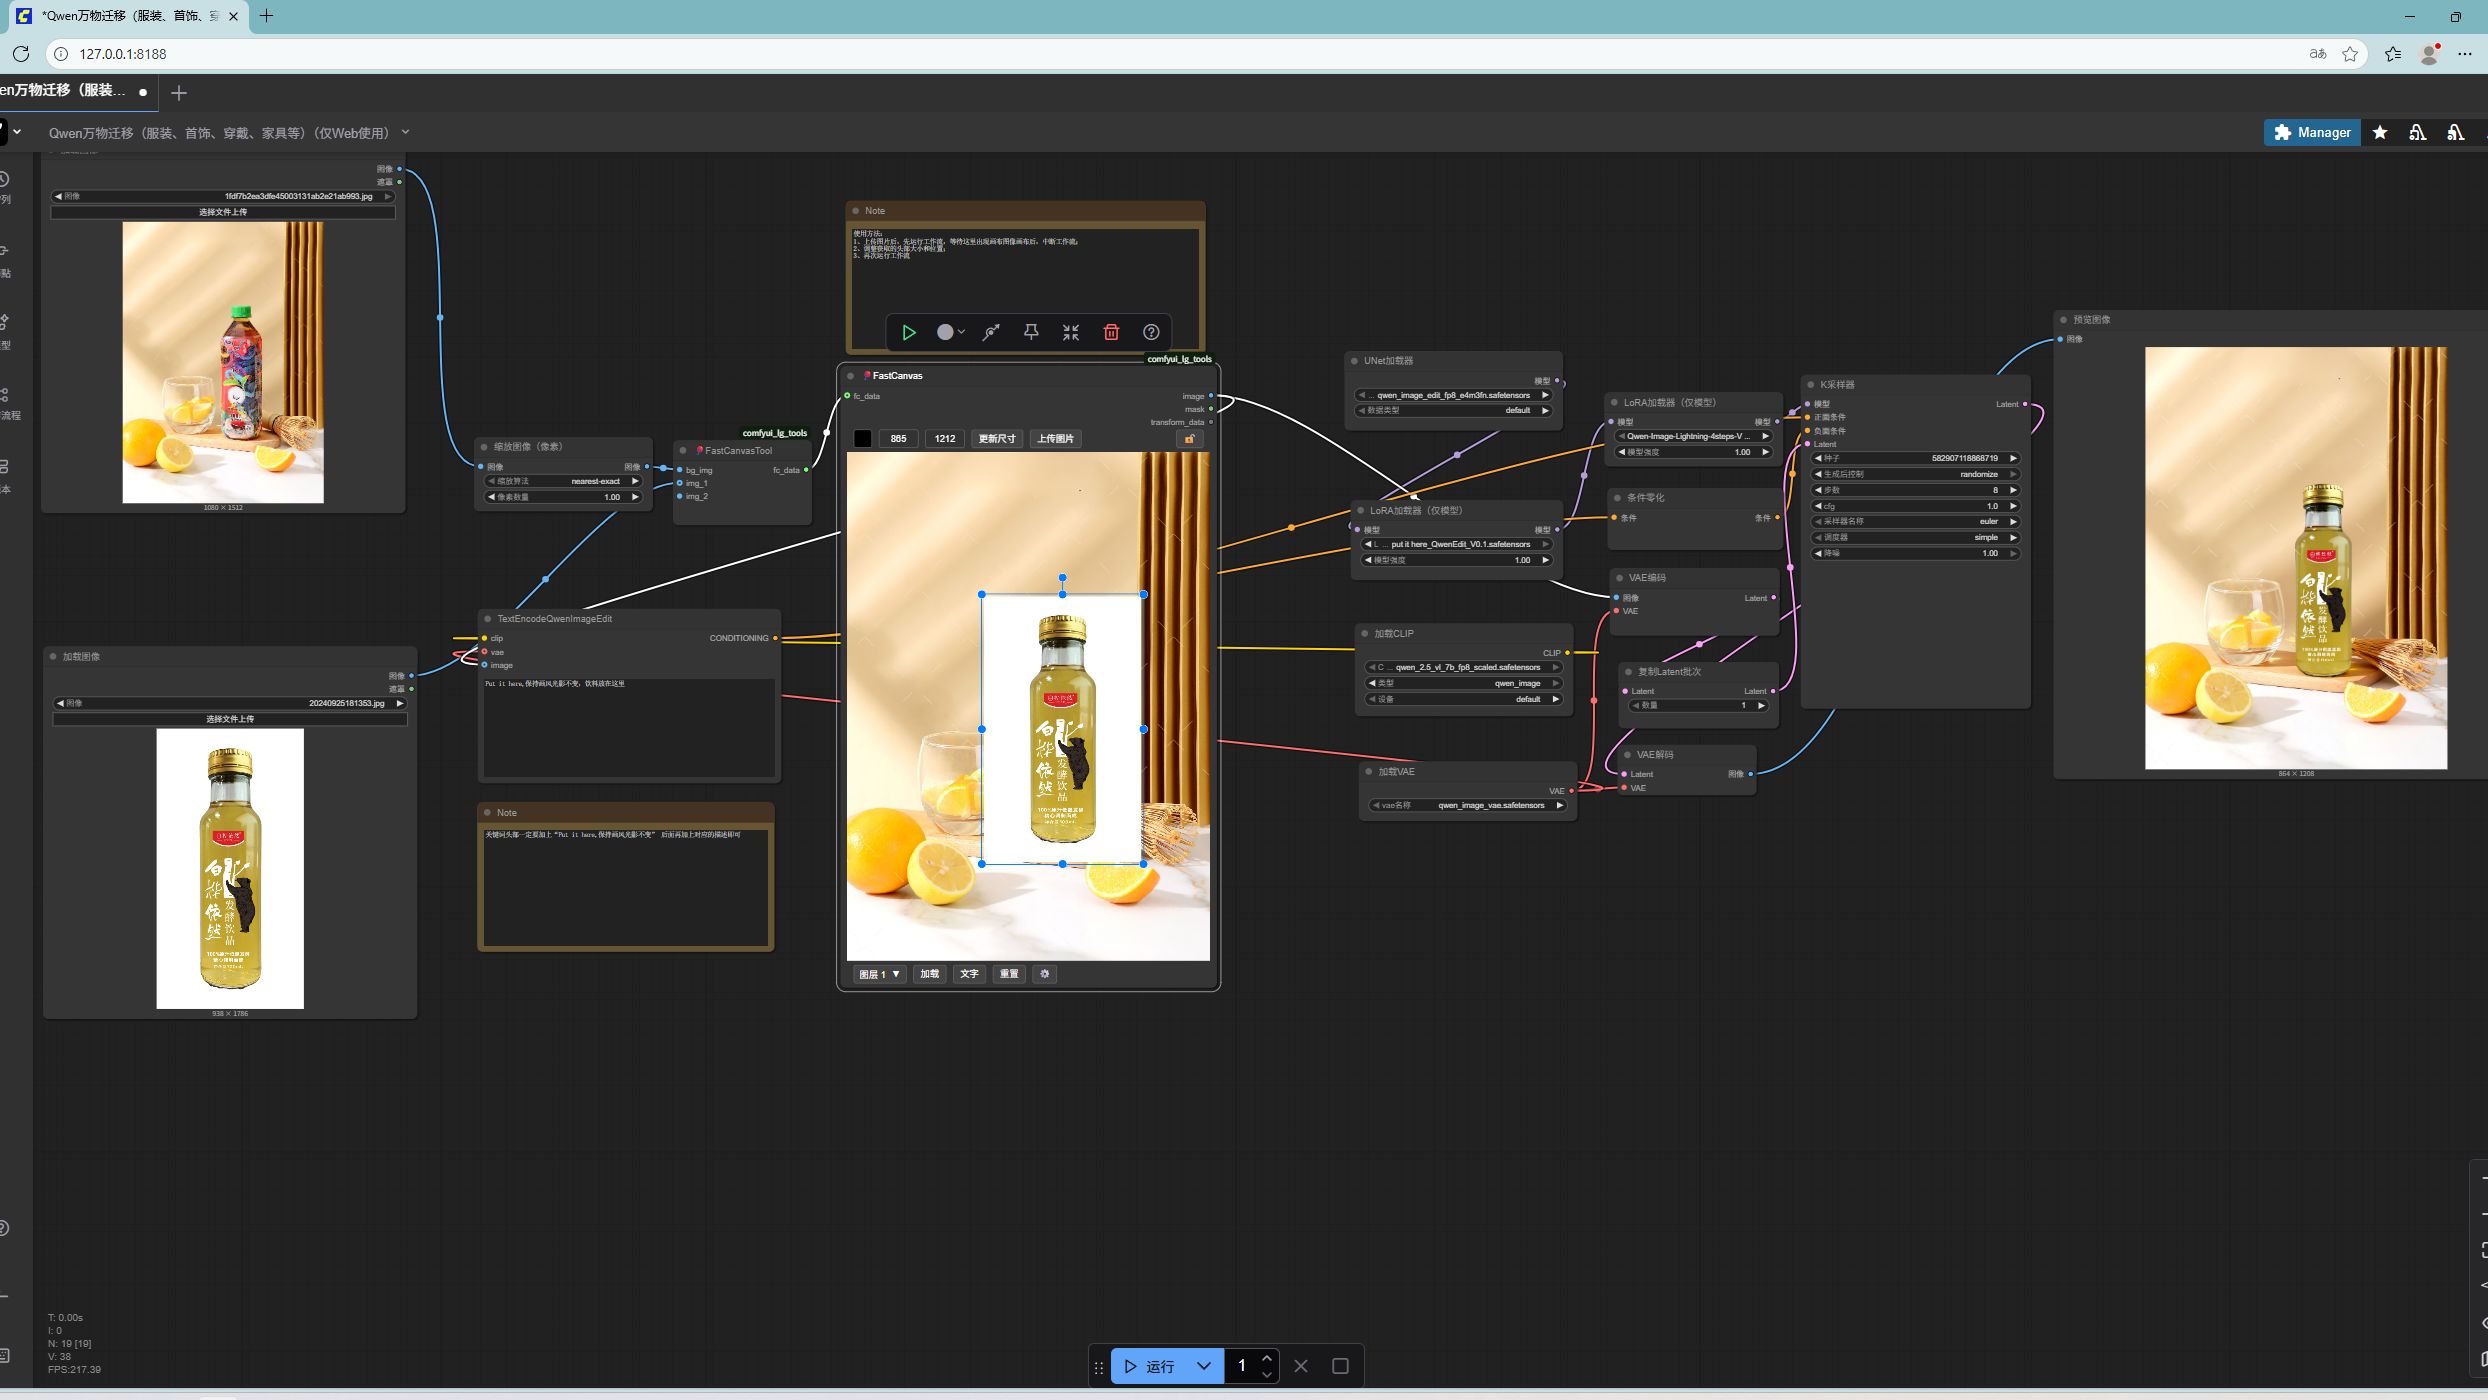Click the prompt text box in TextEncodeQwenImageEdit

click(629, 727)
